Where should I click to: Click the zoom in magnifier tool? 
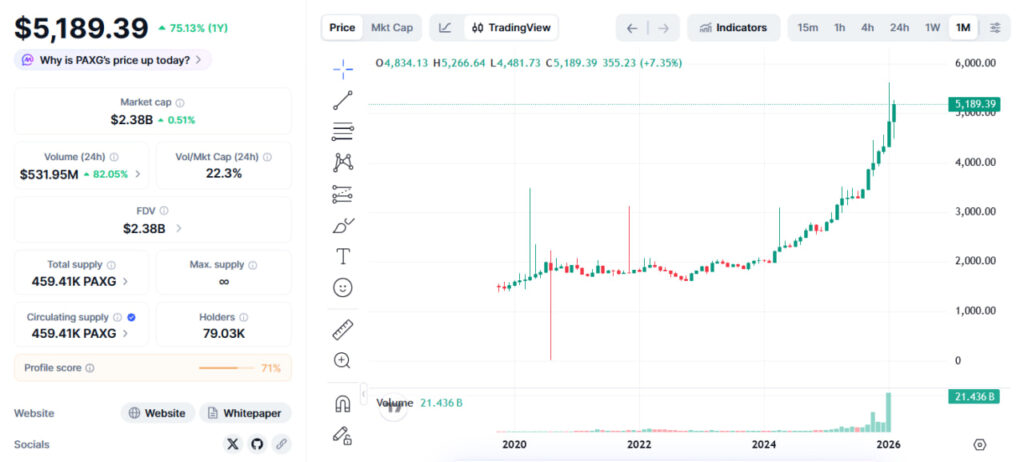[342, 361]
